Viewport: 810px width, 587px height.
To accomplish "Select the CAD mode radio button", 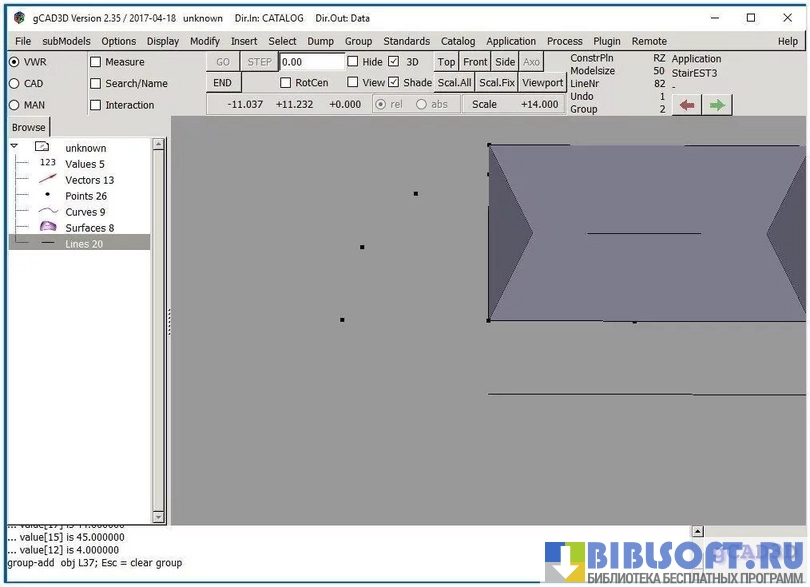I will (14, 84).
